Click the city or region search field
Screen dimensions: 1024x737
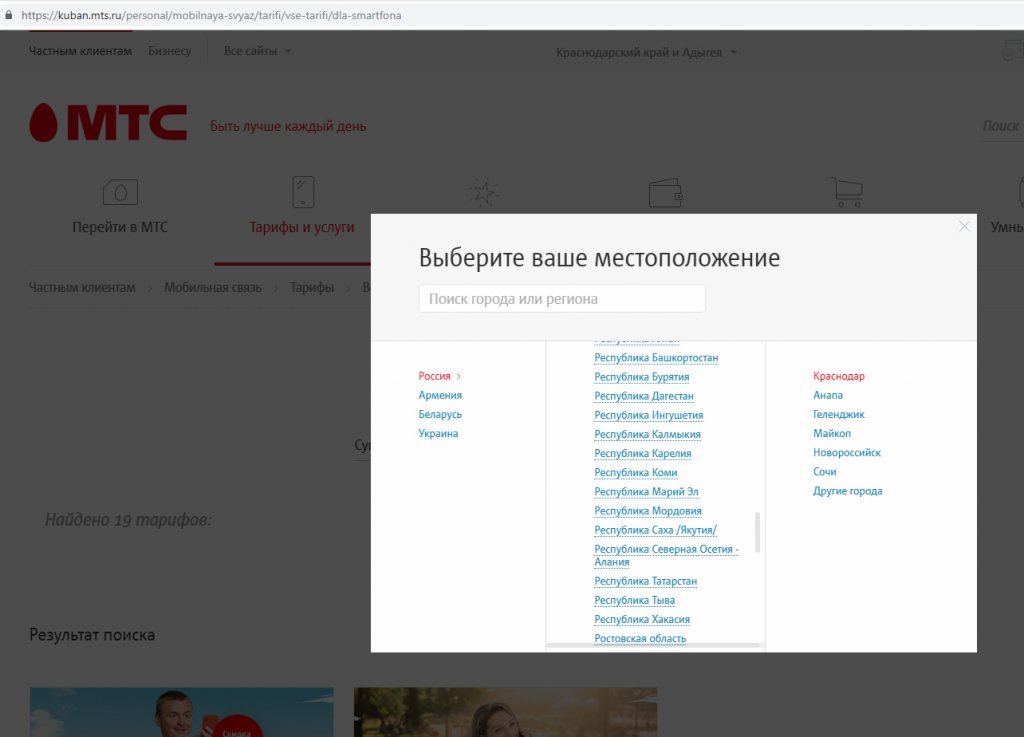point(561,298)
